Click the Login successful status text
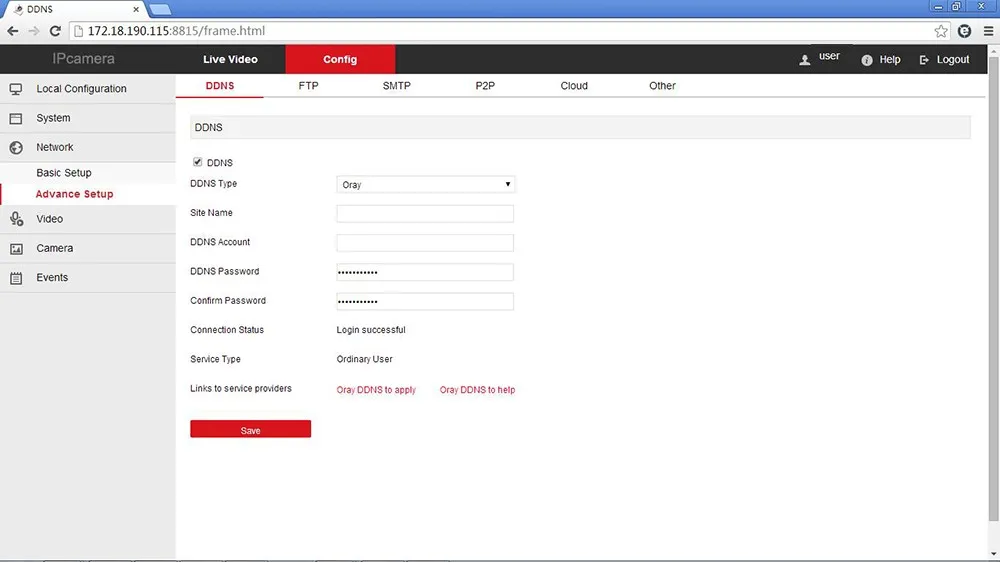Viewport: 1000px width, 562px height. click(x=371, y=330)
